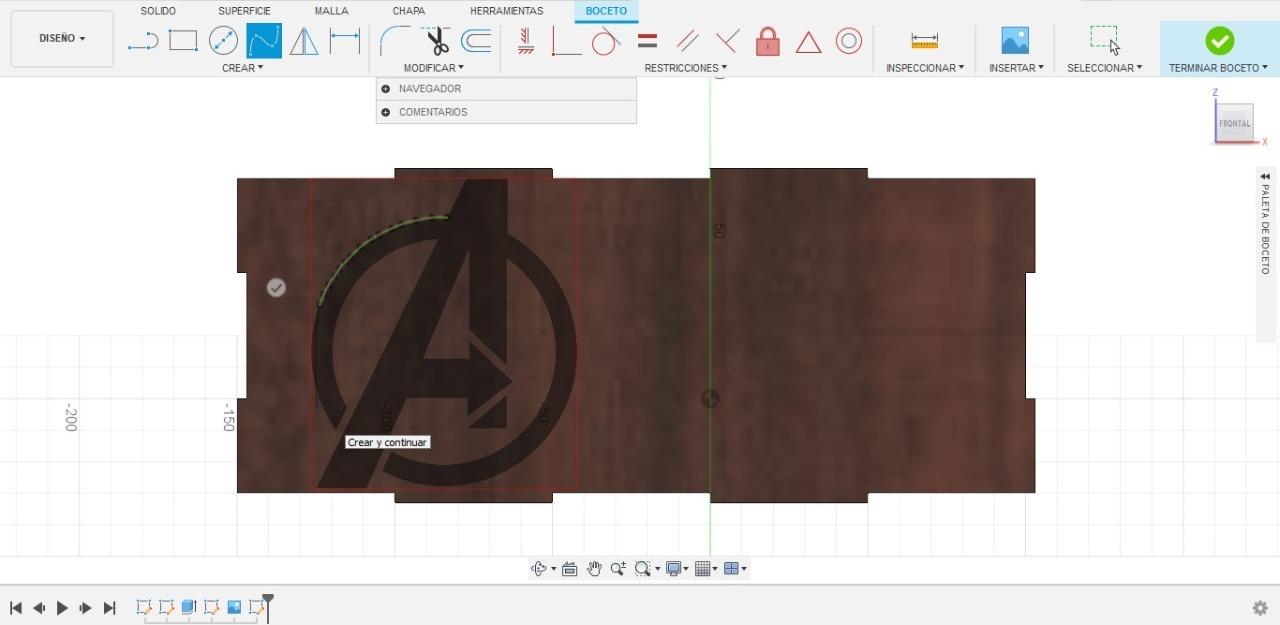Screen dimensions: 1280x625
Task: Select first sketch feature in timeline
Action: [x=144, y=607]
